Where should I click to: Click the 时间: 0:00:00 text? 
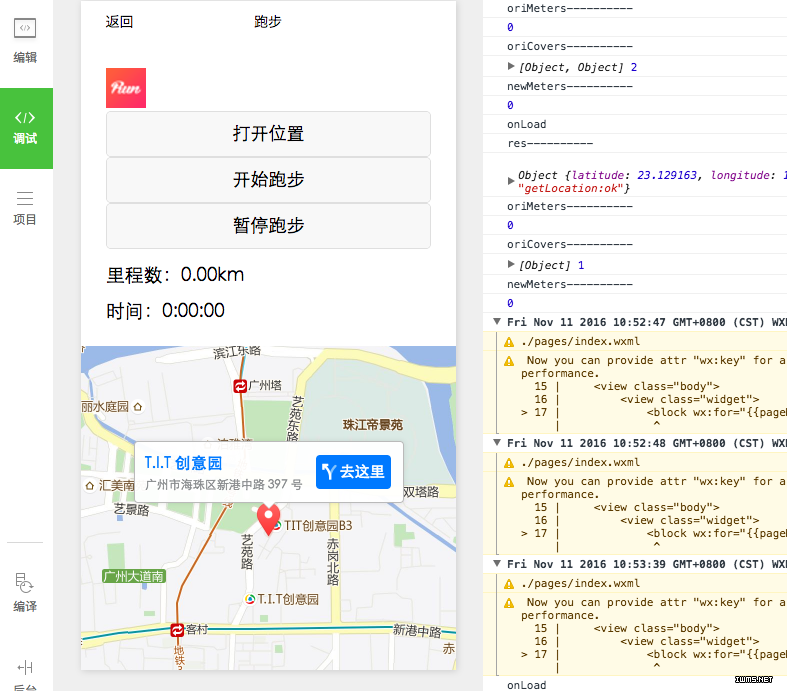point(166,311)
